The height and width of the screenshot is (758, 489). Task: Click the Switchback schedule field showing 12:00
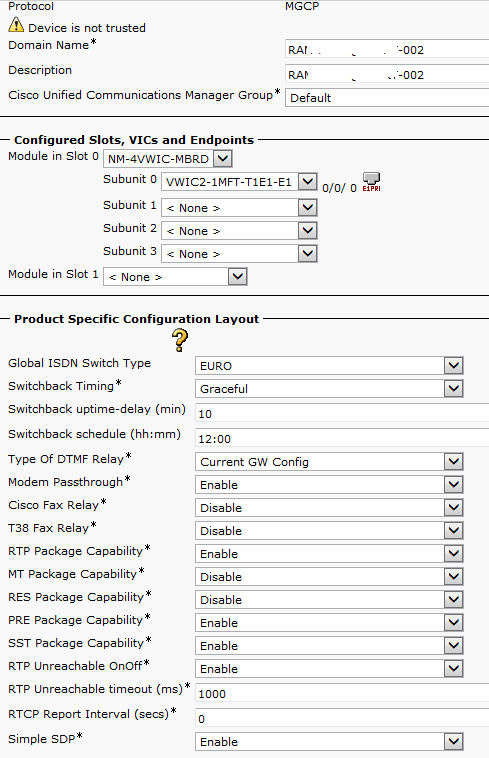[x=342, y=438]
